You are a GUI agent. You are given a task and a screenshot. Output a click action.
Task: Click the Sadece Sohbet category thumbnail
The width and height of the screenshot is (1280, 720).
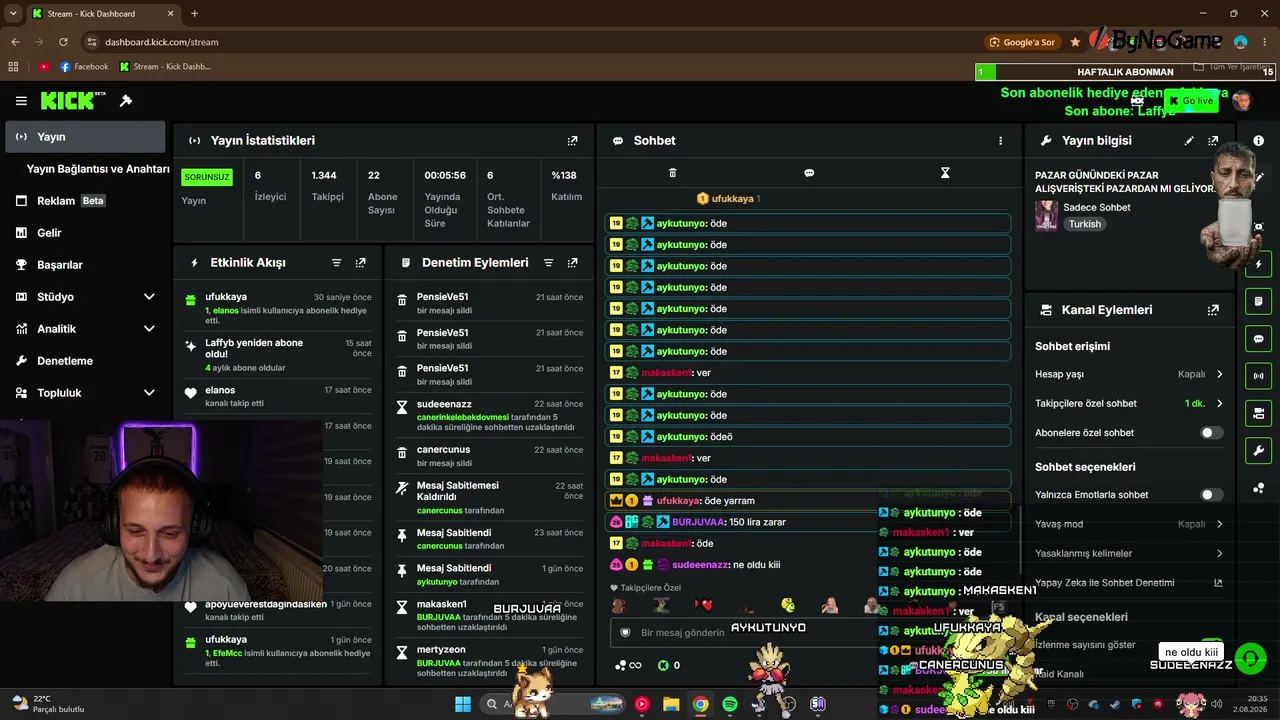[x=1047, y=216]
